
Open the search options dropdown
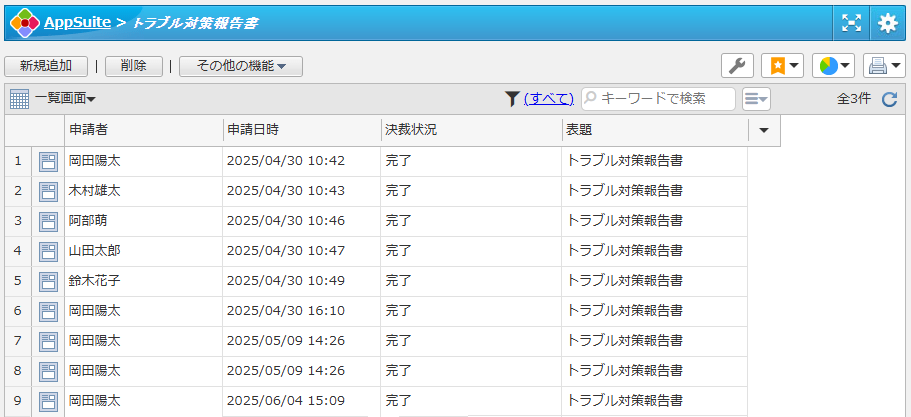[x=757, y=98]
